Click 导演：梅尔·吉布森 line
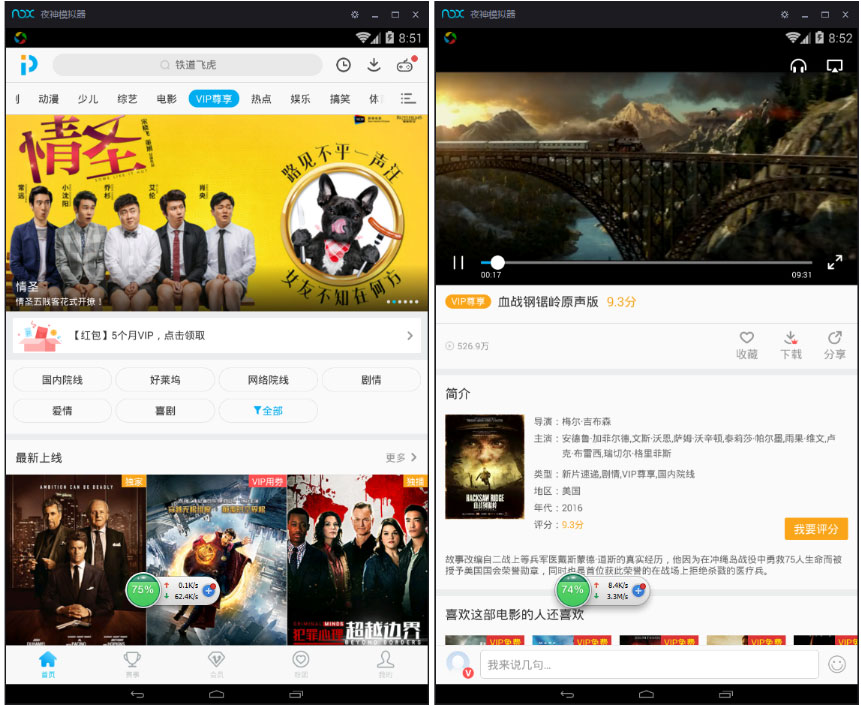Screen dimensions: 861x706 coord(572,421)
